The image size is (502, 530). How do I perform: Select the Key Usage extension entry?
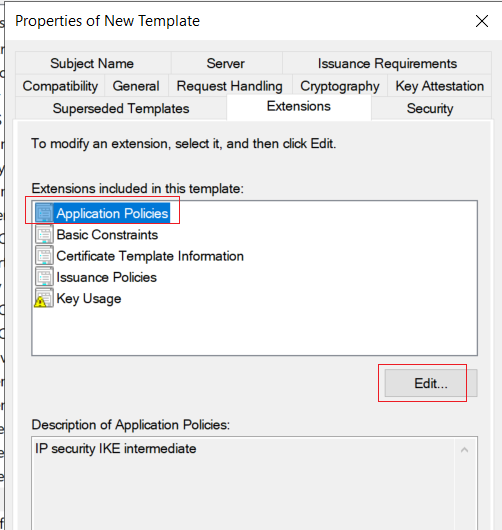(x=89, y=298)
